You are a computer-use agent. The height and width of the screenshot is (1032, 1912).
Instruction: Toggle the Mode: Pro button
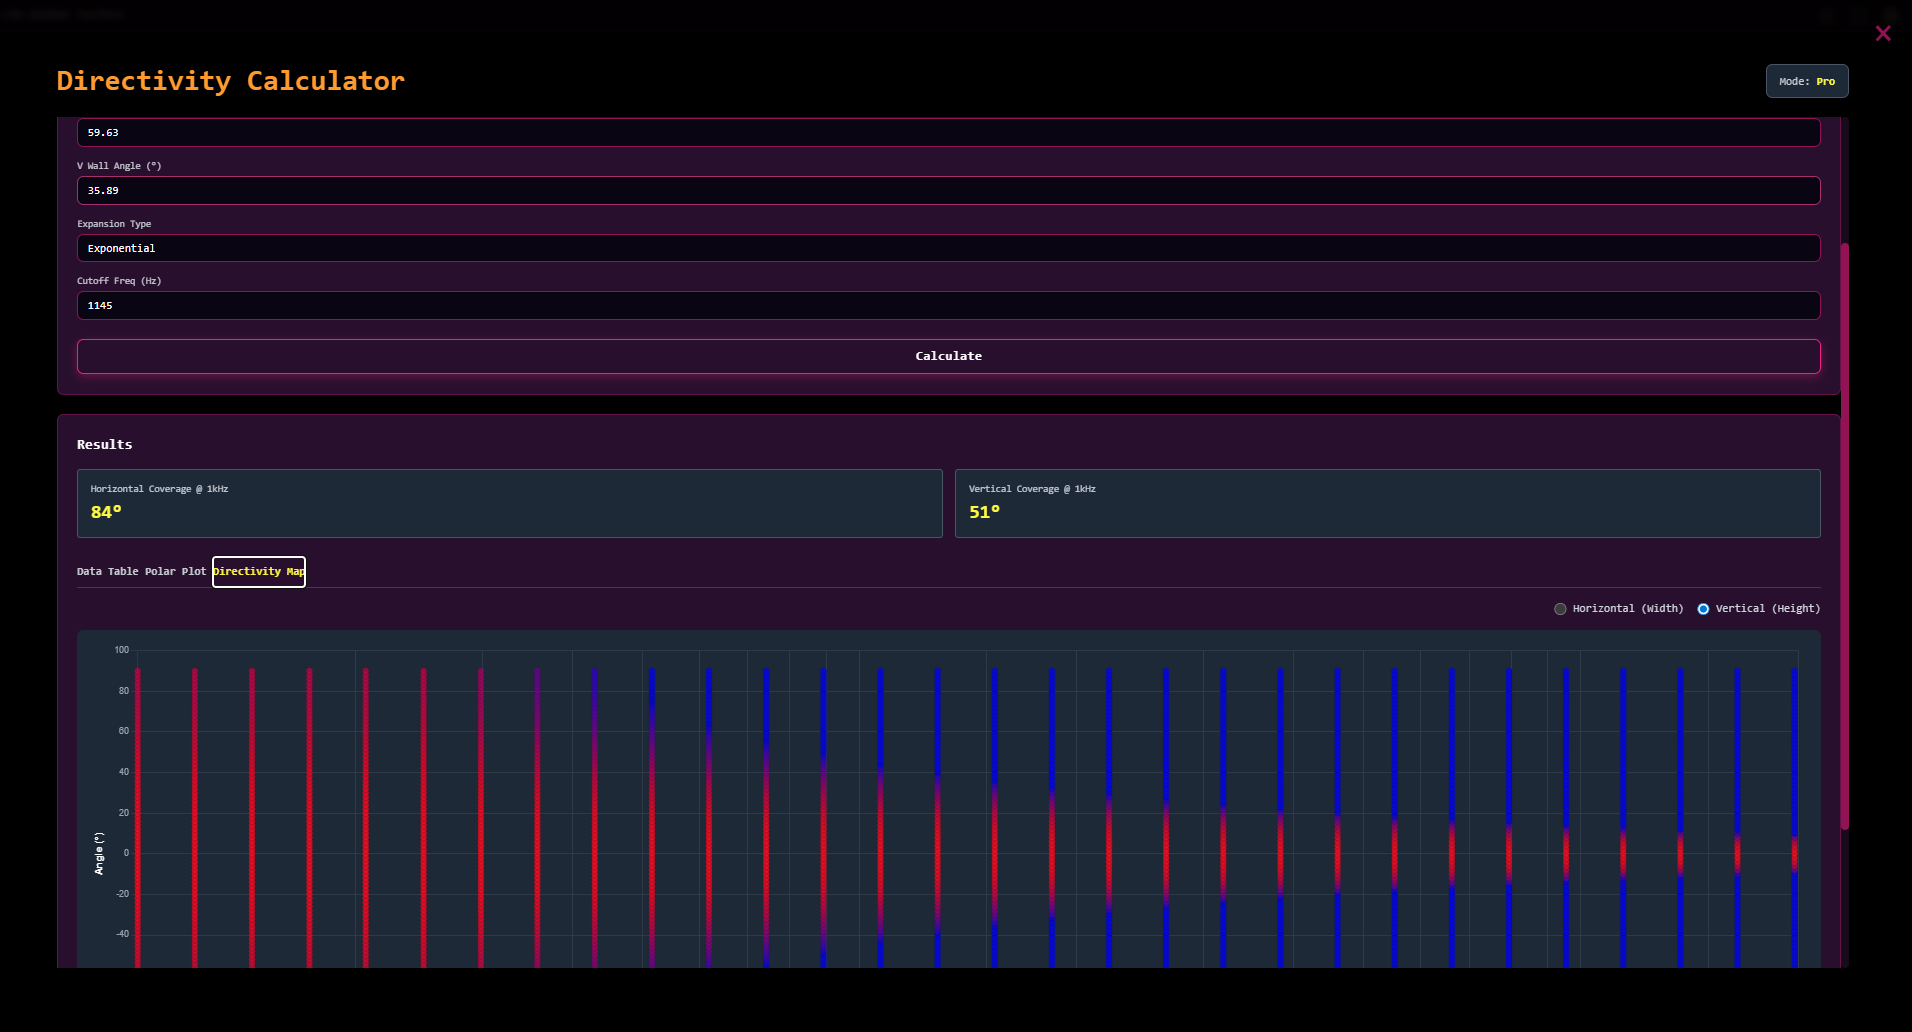[x=1806, y=82]
